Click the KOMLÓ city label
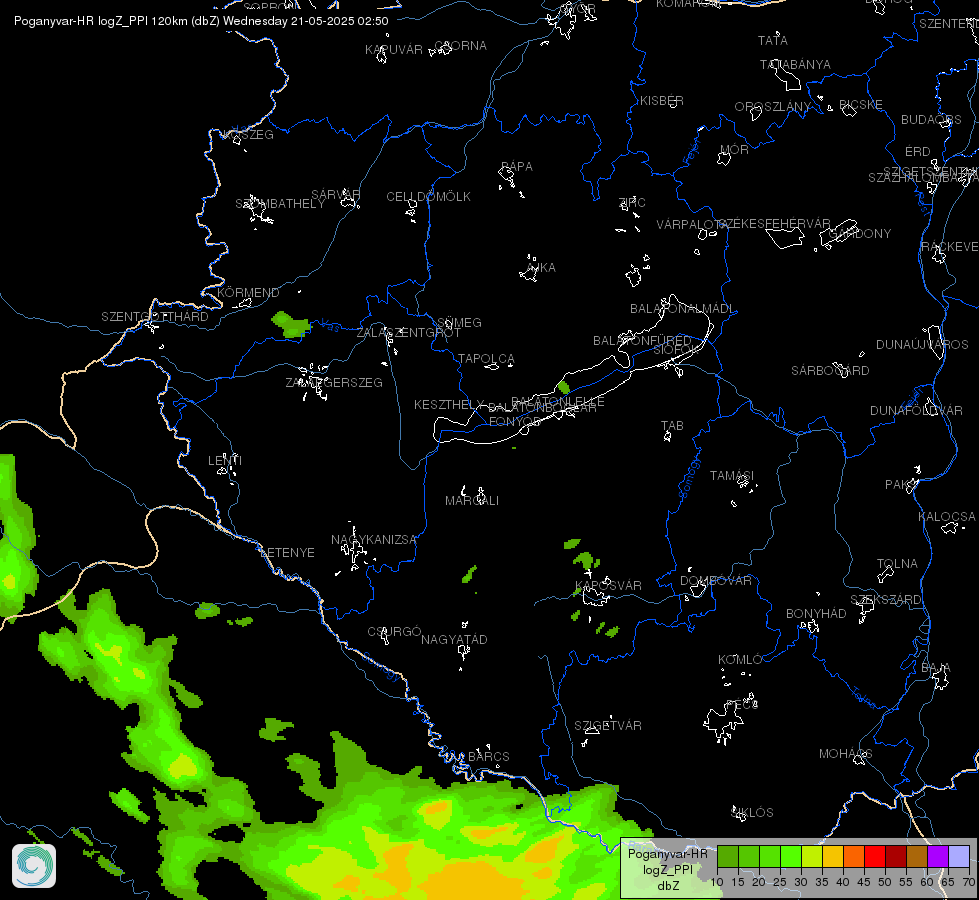 [740, 660]
